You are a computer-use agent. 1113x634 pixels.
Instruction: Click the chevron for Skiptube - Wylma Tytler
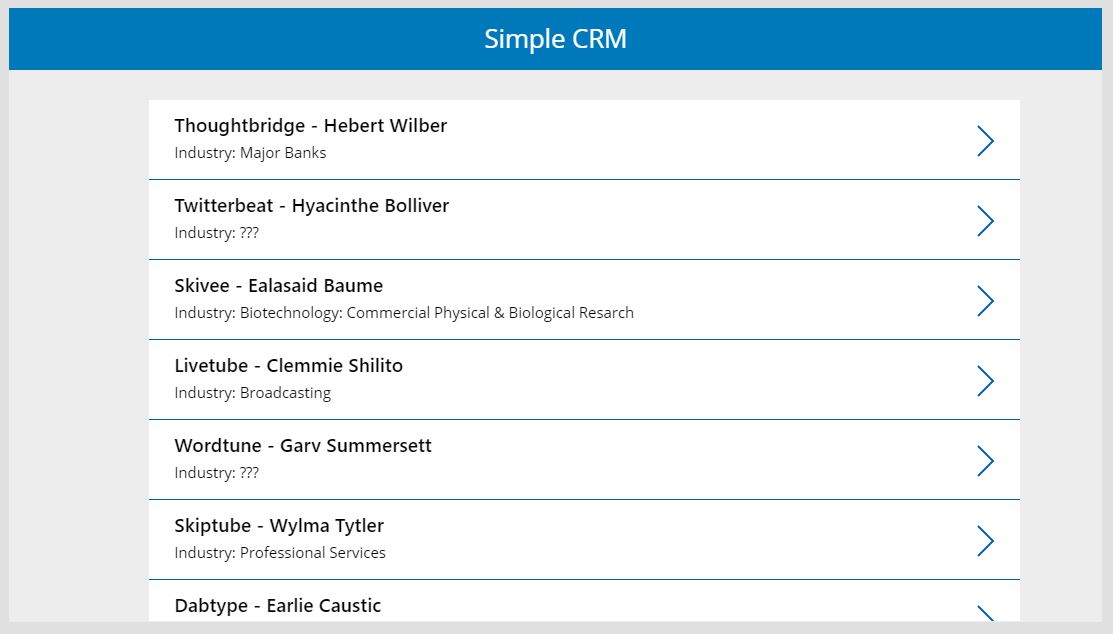985,541
